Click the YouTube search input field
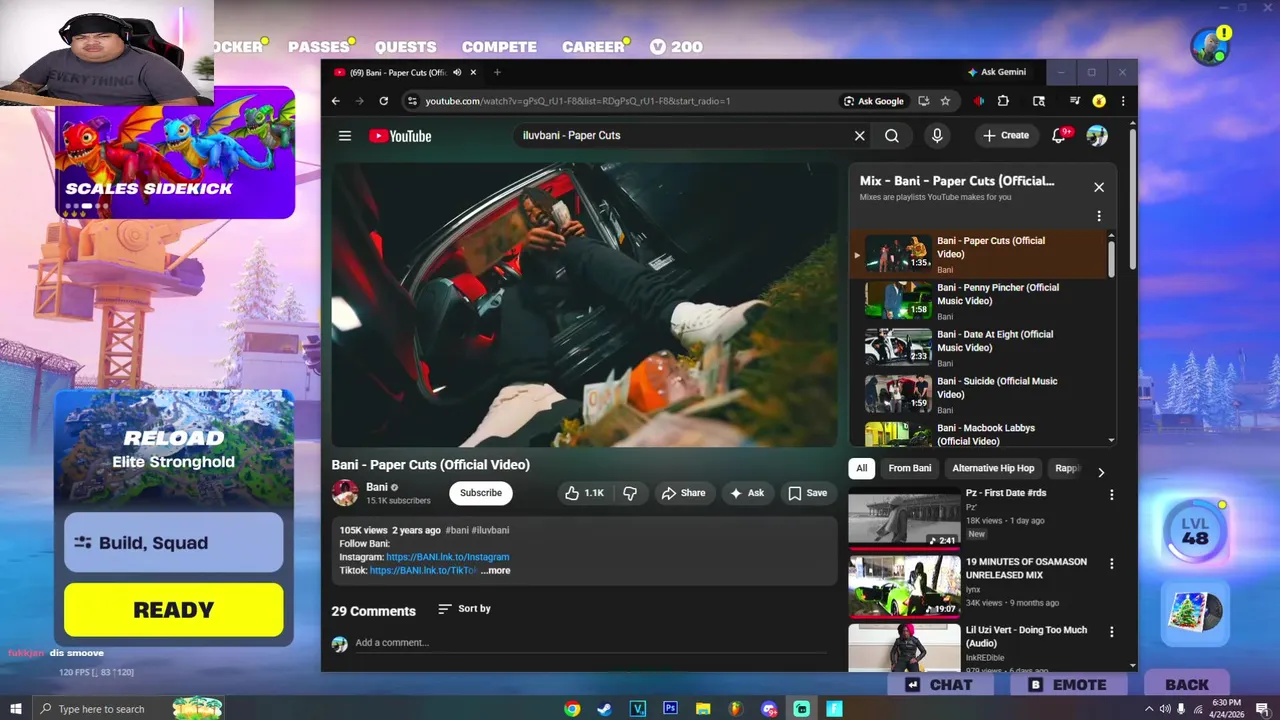 (x=680, y=136)
